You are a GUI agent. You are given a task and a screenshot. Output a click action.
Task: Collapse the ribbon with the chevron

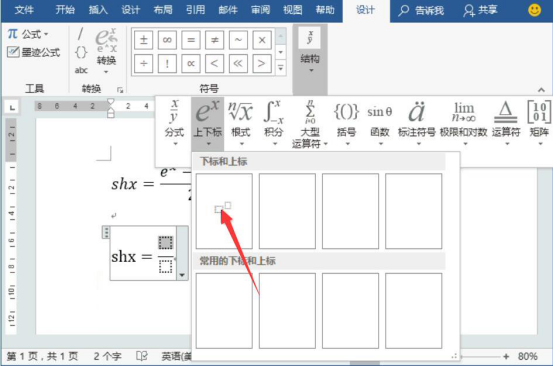tap(541, 90)
